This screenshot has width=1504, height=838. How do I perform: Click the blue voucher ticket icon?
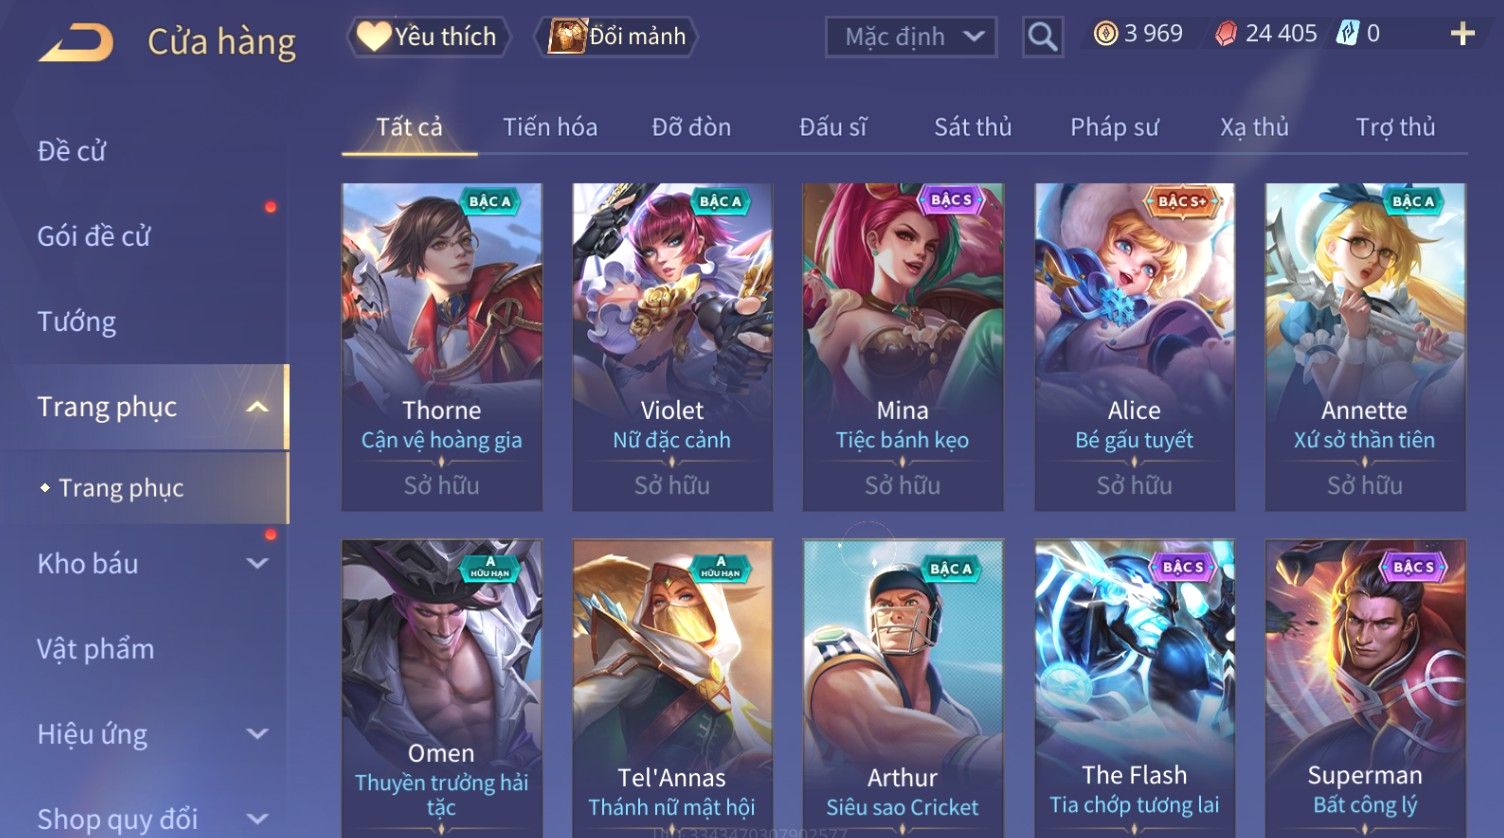1347,34
